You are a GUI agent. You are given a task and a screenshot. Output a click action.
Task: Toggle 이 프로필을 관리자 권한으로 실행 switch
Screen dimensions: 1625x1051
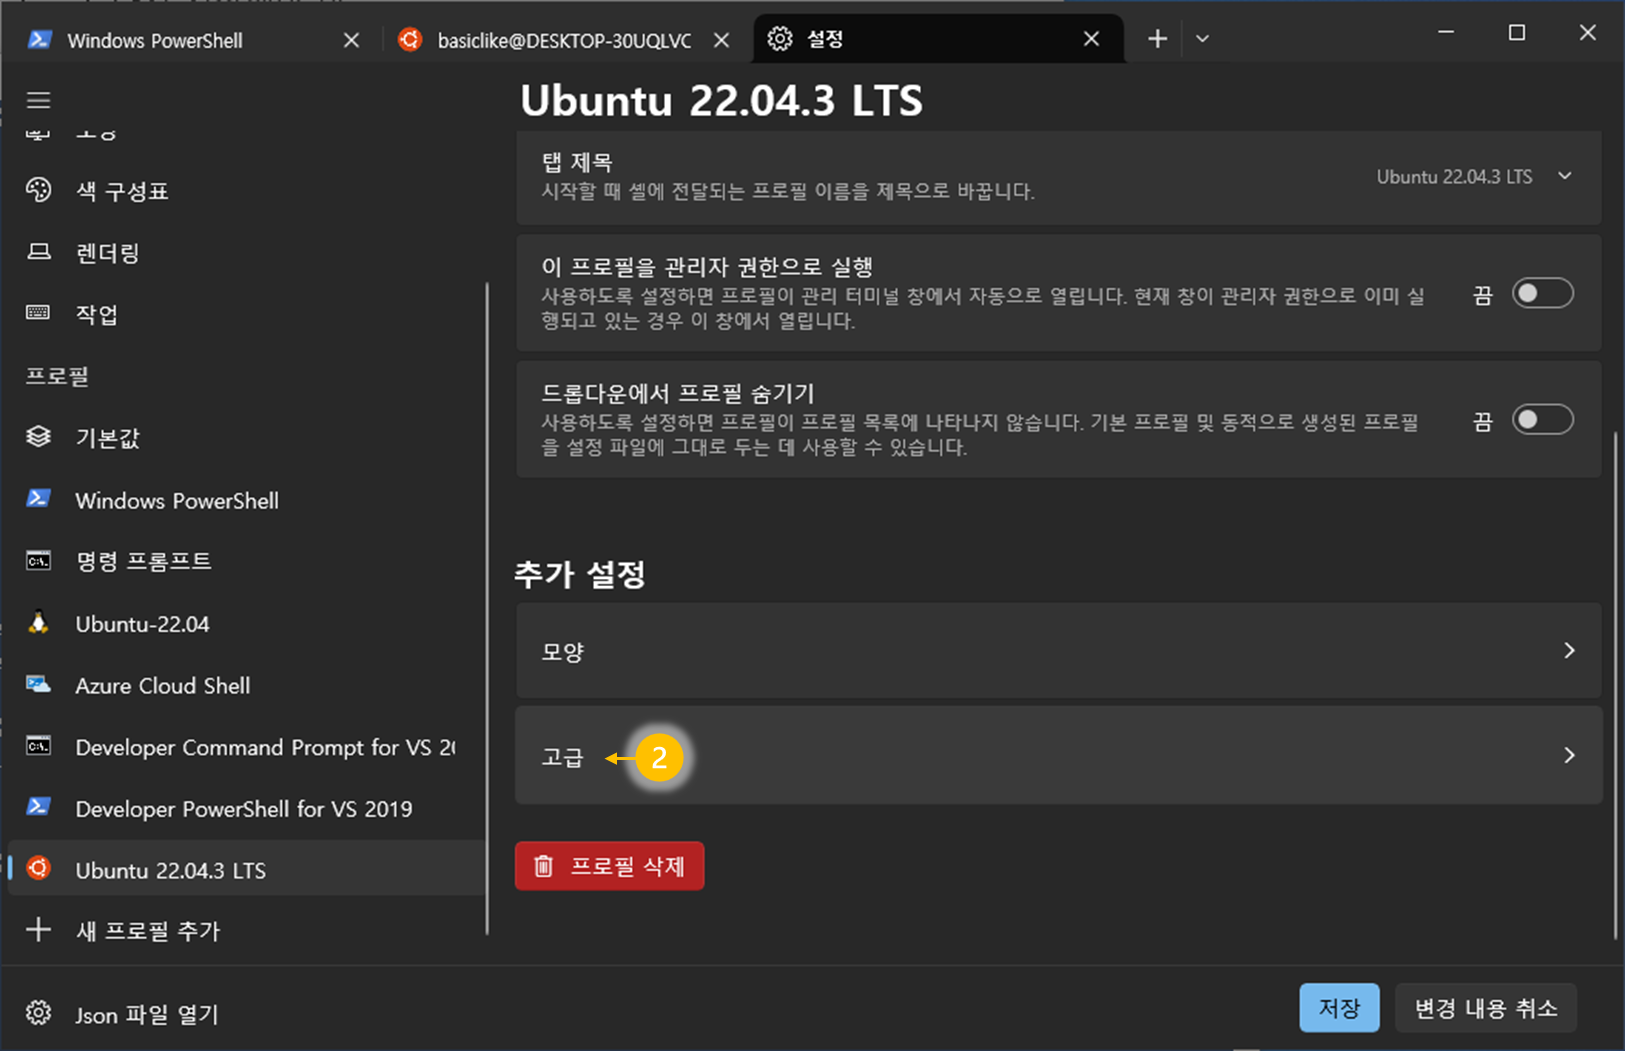1542,294
